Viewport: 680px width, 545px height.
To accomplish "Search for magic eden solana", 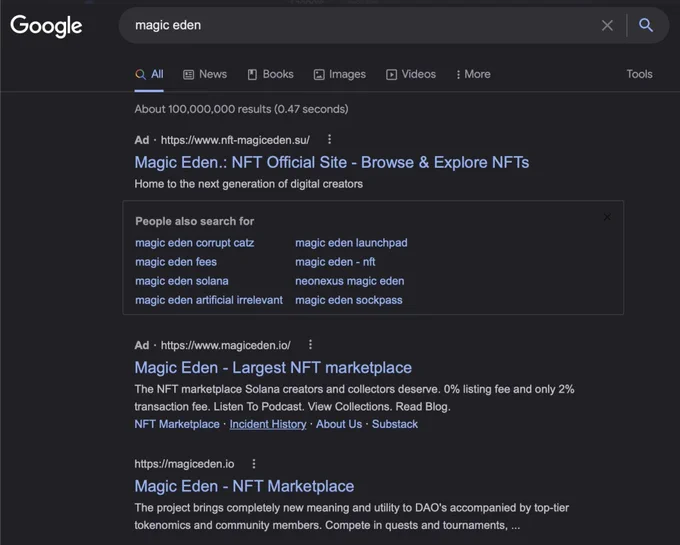I will point(182,281).
